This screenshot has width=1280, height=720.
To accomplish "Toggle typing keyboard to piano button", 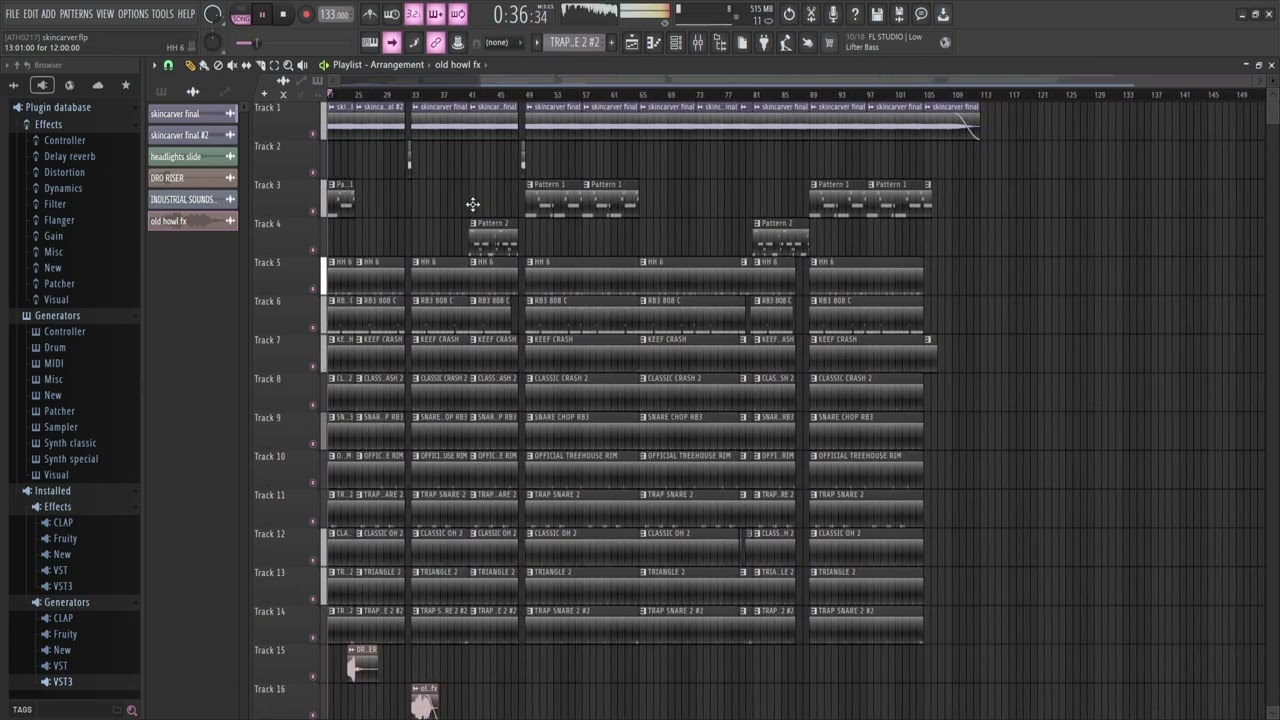I will 369,43.
